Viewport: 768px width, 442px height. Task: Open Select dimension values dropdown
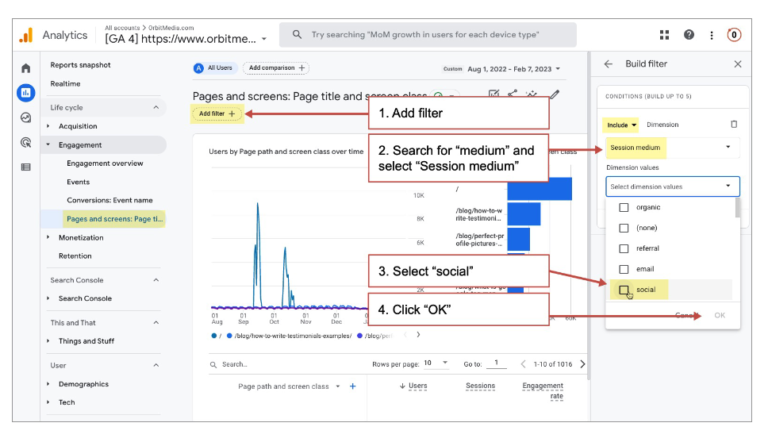pyautogui.click(x=672, y=186)
